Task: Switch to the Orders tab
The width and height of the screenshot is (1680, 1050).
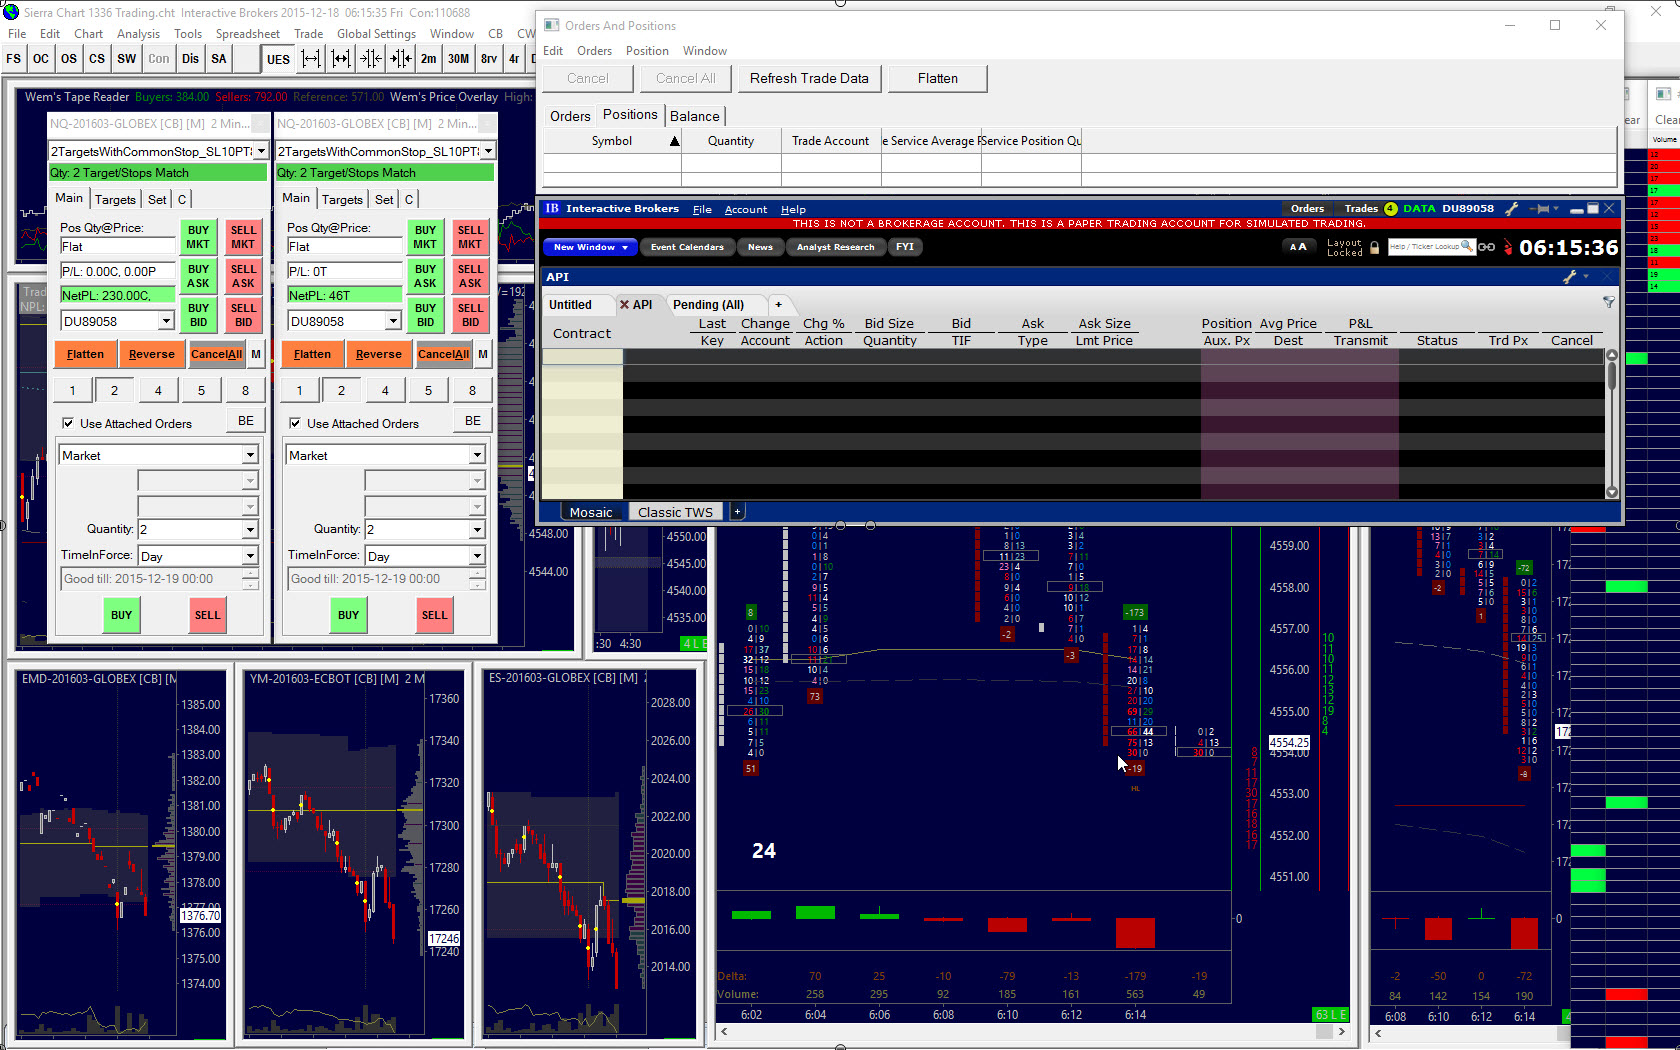Action: 570,116
